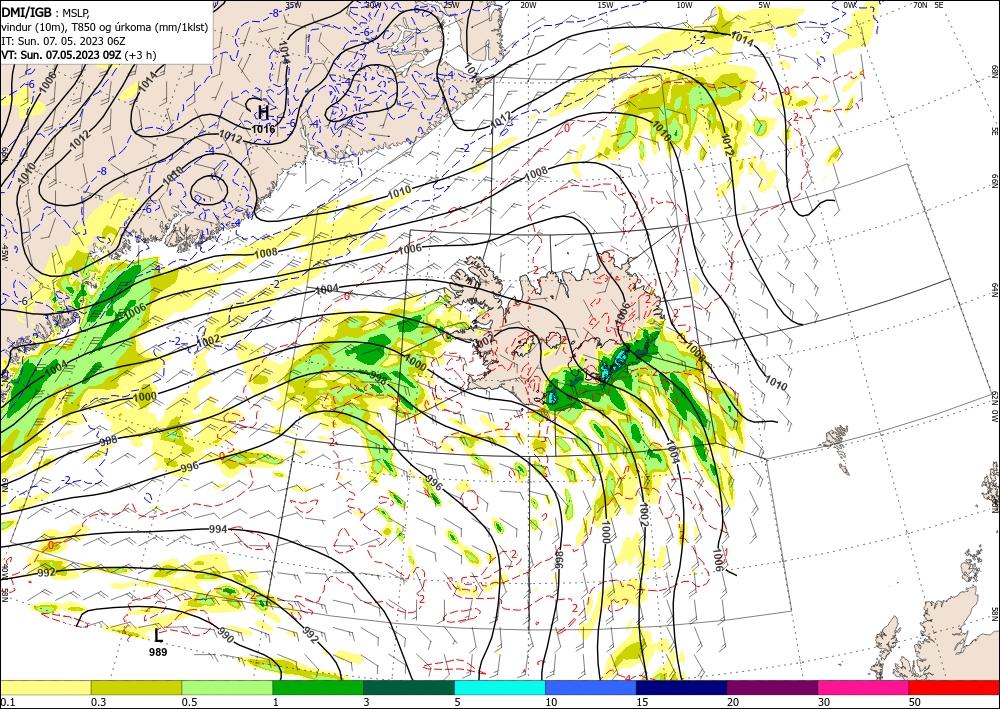Screen dimensions: 1000x709
Task: Click the 994 isobar label
Action: tap(218, 529)
